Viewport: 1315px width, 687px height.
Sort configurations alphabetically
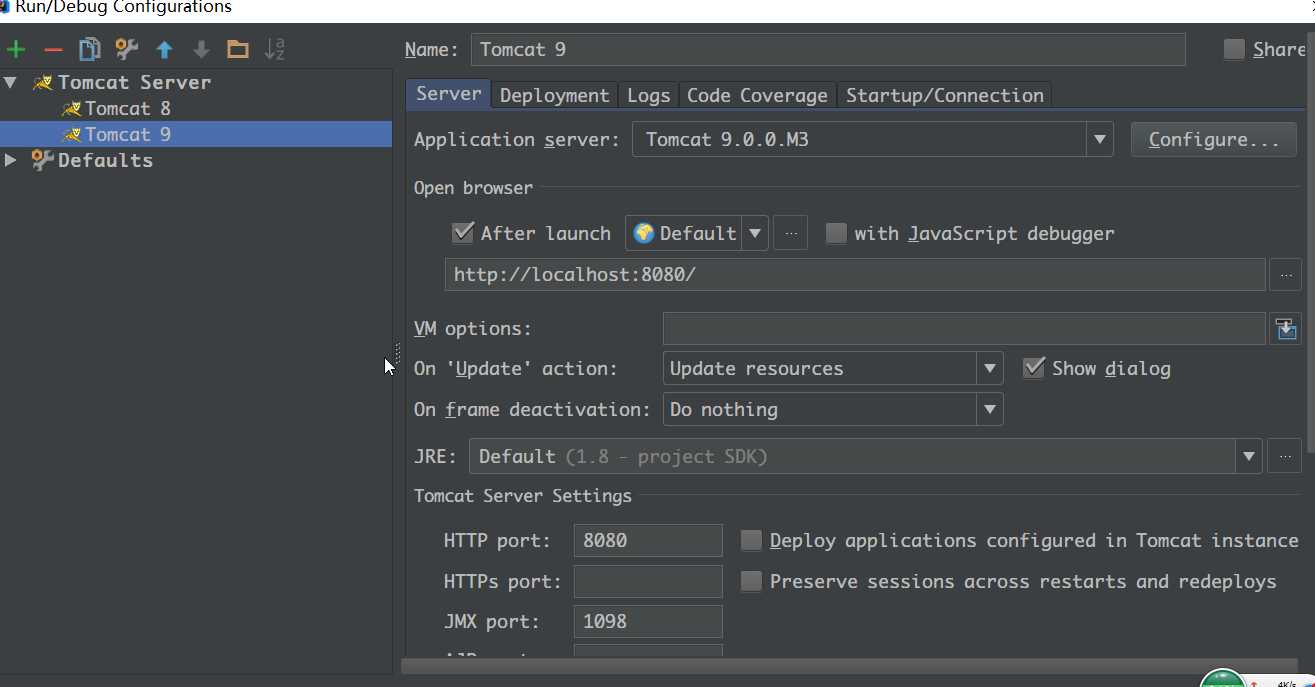(275, 49)
